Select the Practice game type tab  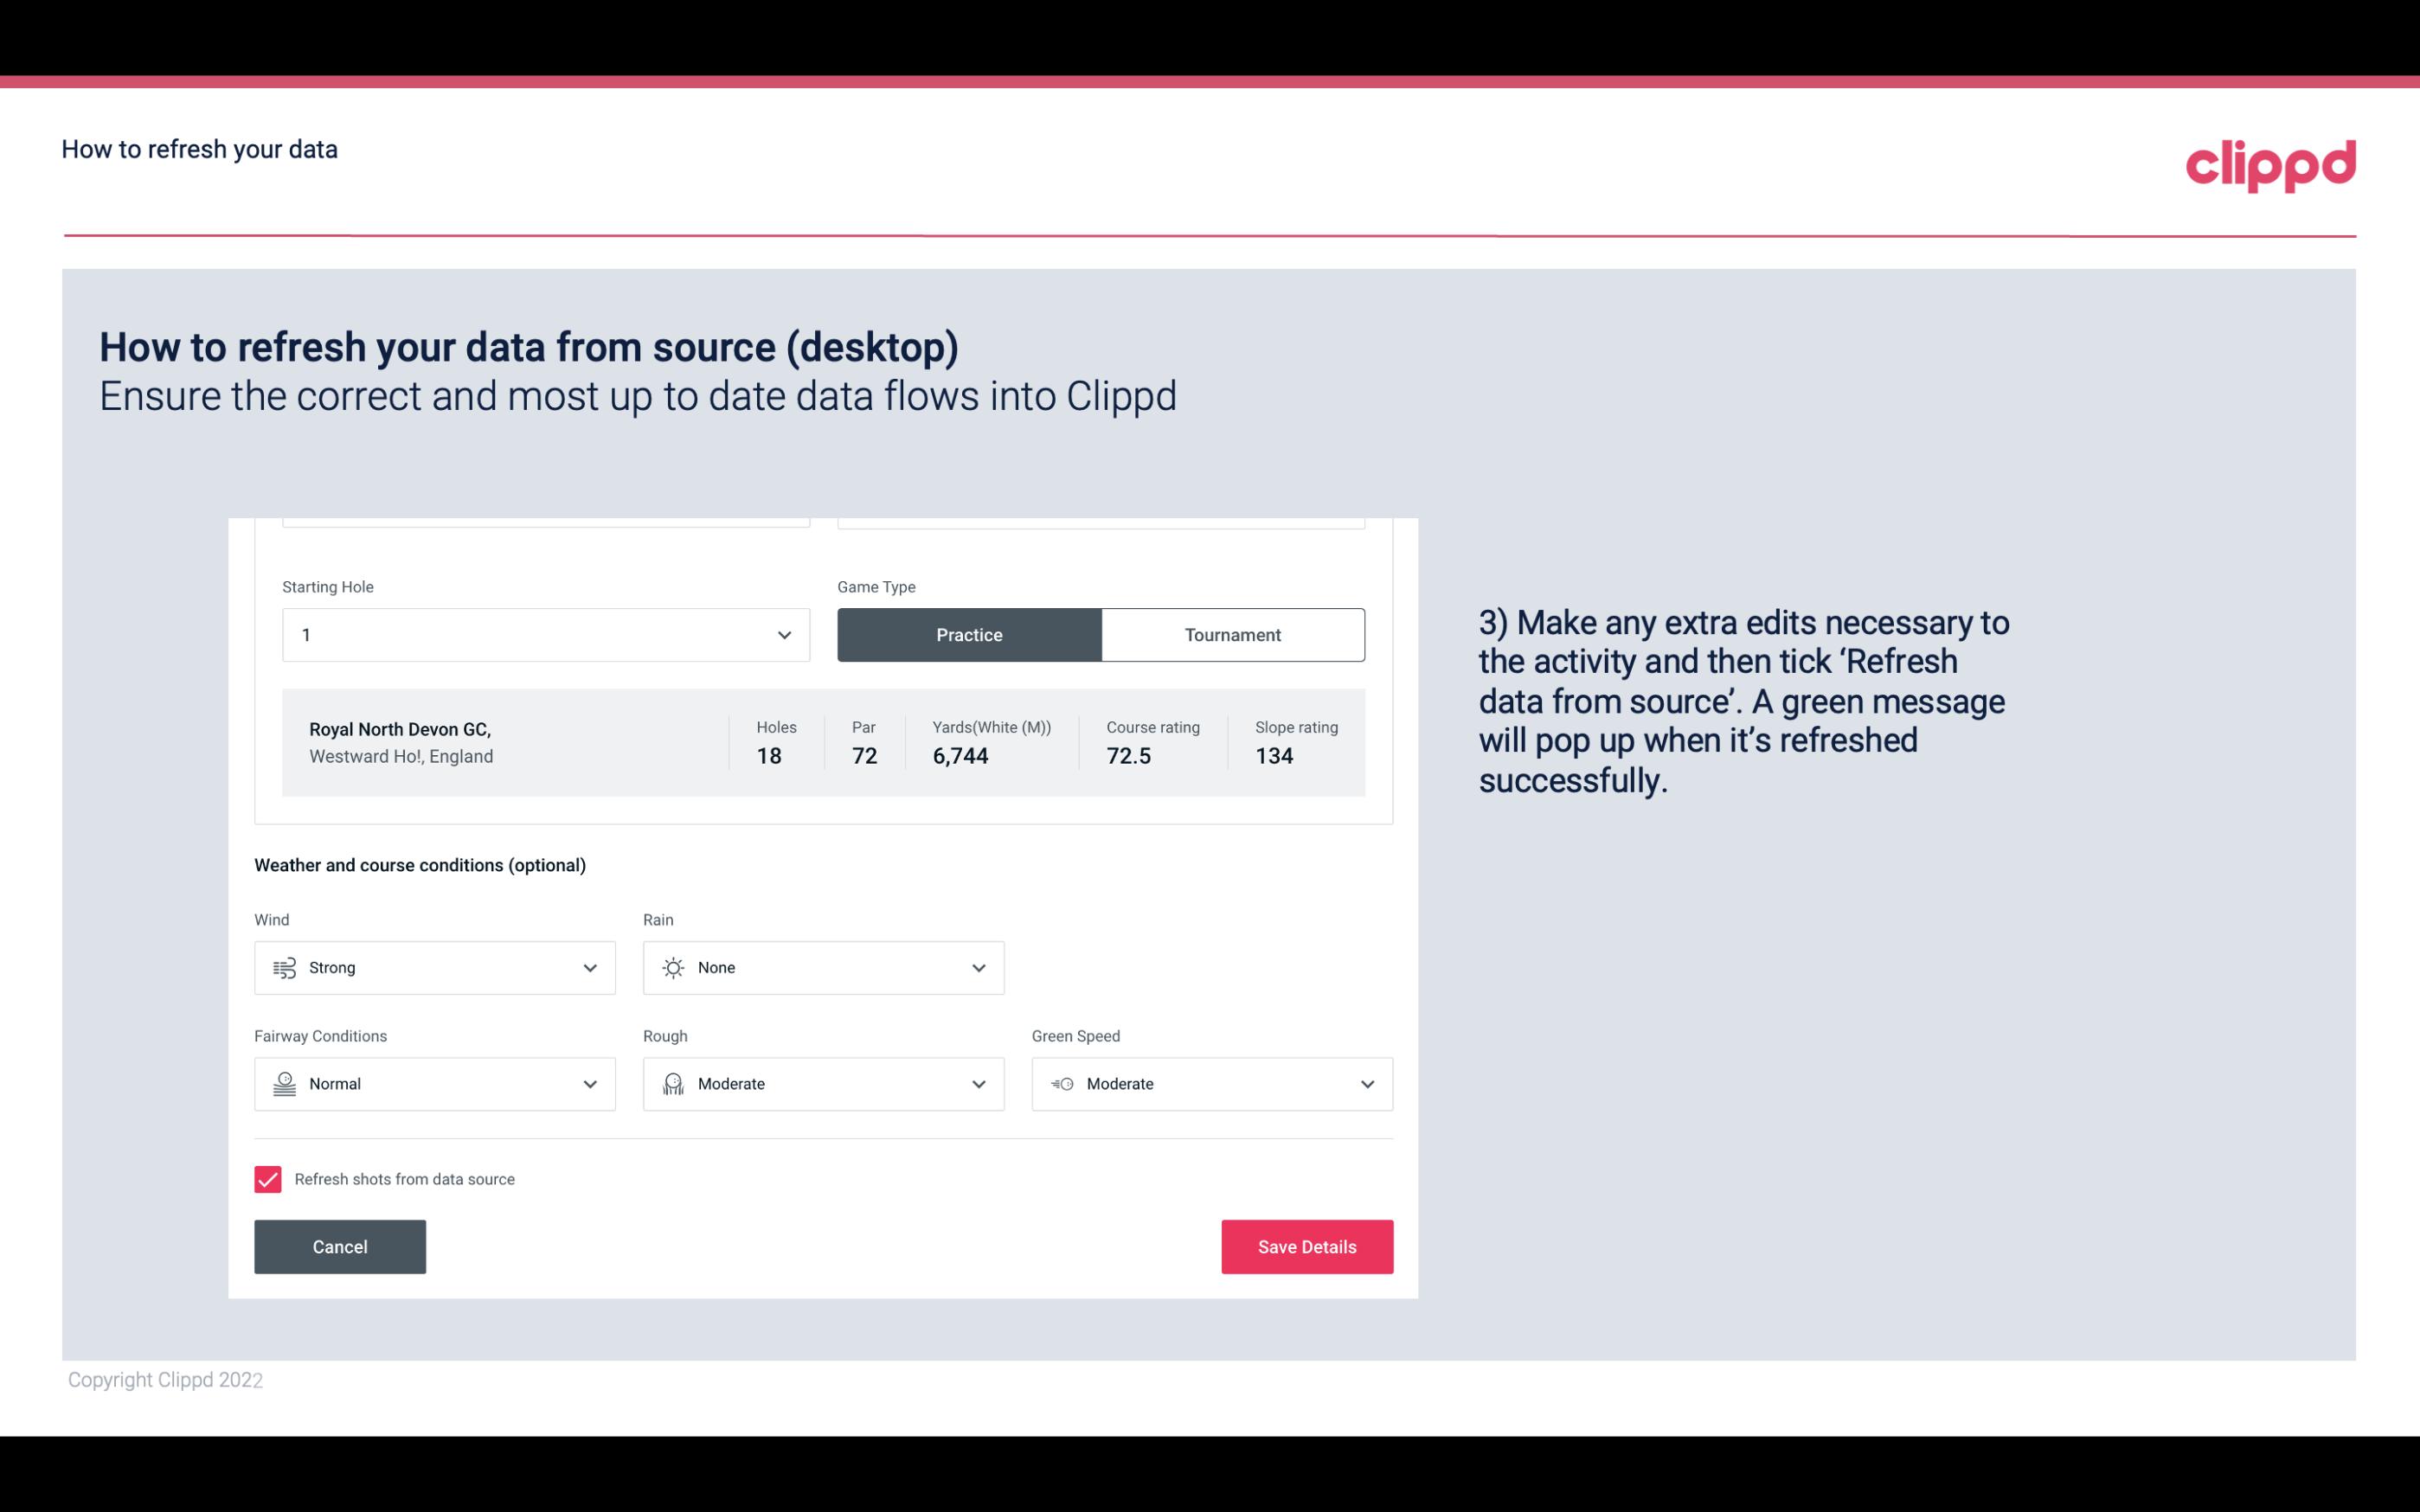pos(969,634)
